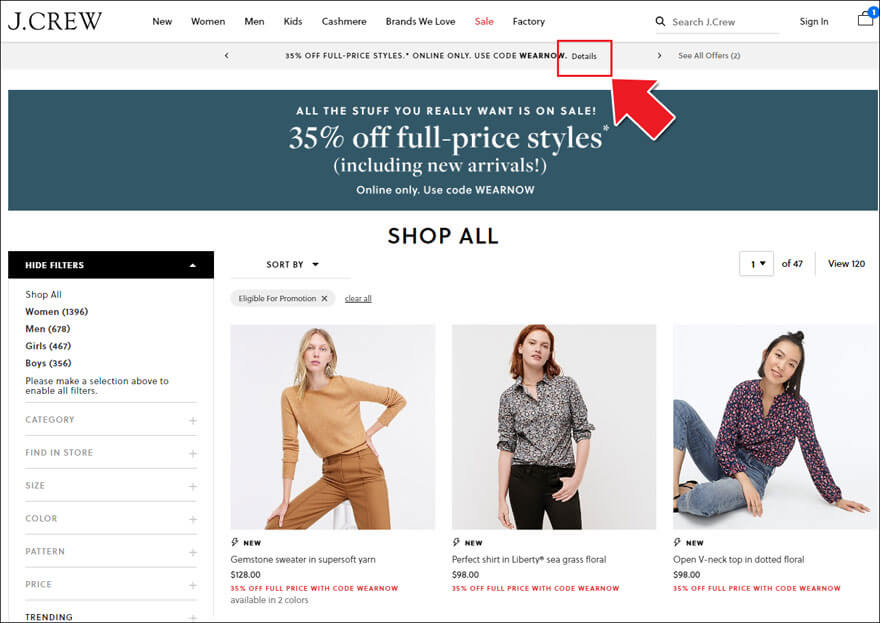Image resolution: width=880 pixels, height=623 pixels.
Task: Click the clear all filters link
Action: tap(358, 299)
